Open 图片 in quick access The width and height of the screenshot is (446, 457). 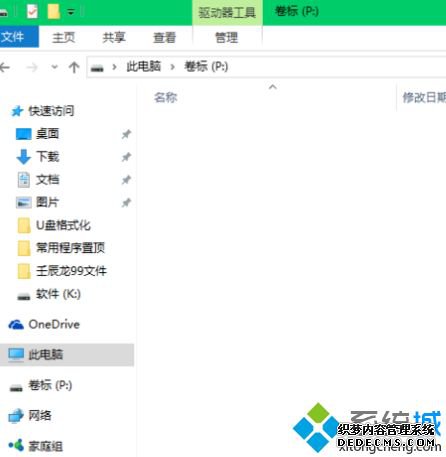tap(47, 202)
